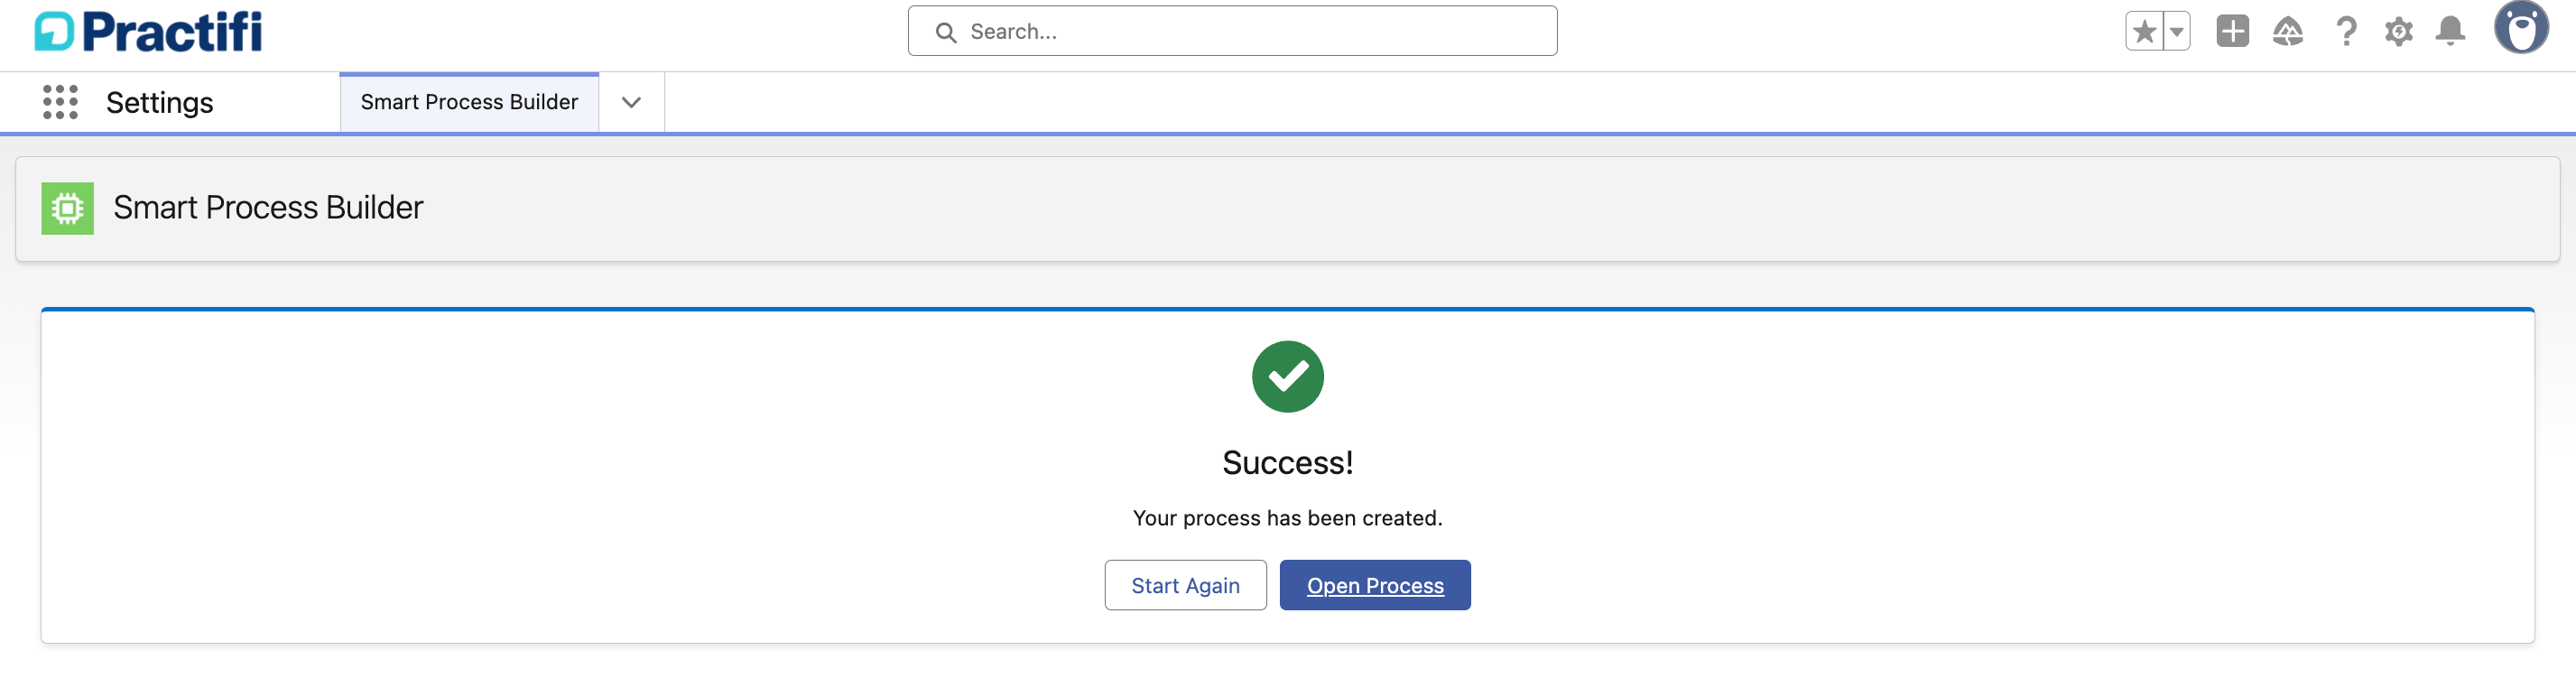
Task: Click the Start Again button
Action: point(1185,585)
